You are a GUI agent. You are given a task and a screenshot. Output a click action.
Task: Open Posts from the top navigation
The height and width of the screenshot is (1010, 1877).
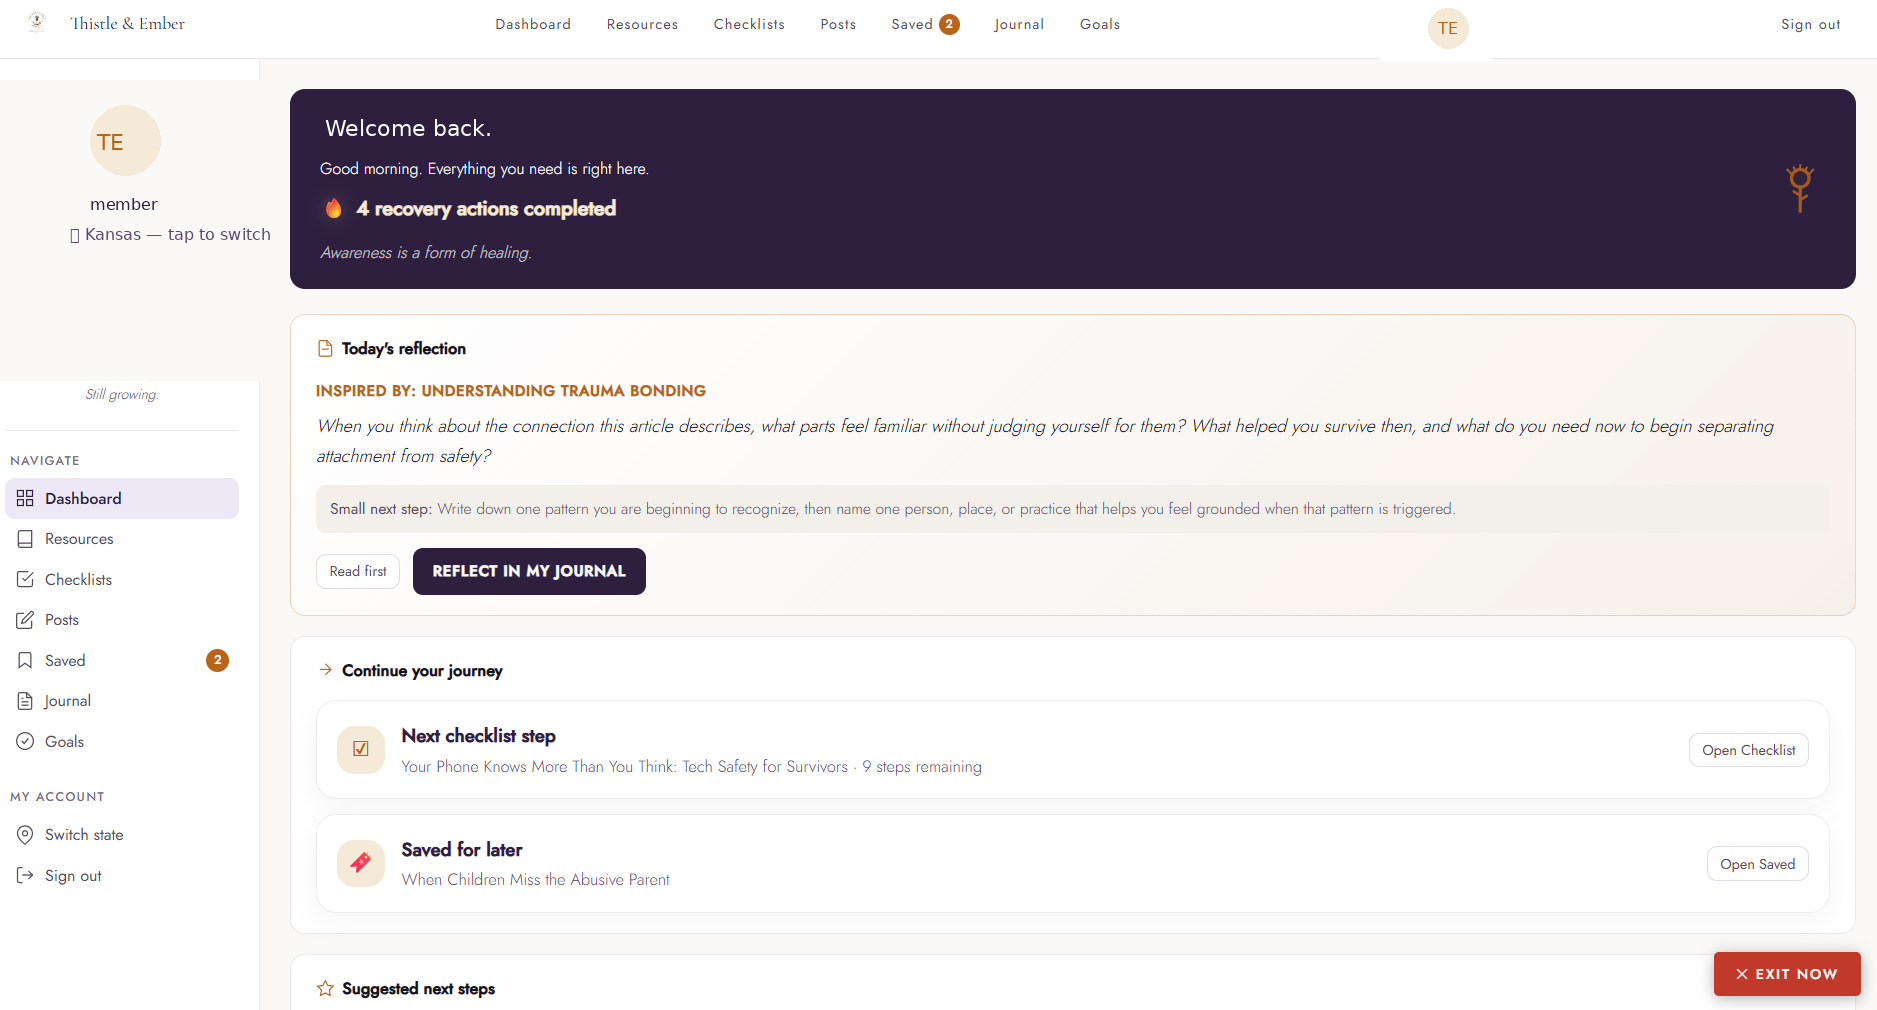pyautogui.click(x=838, y=24)
